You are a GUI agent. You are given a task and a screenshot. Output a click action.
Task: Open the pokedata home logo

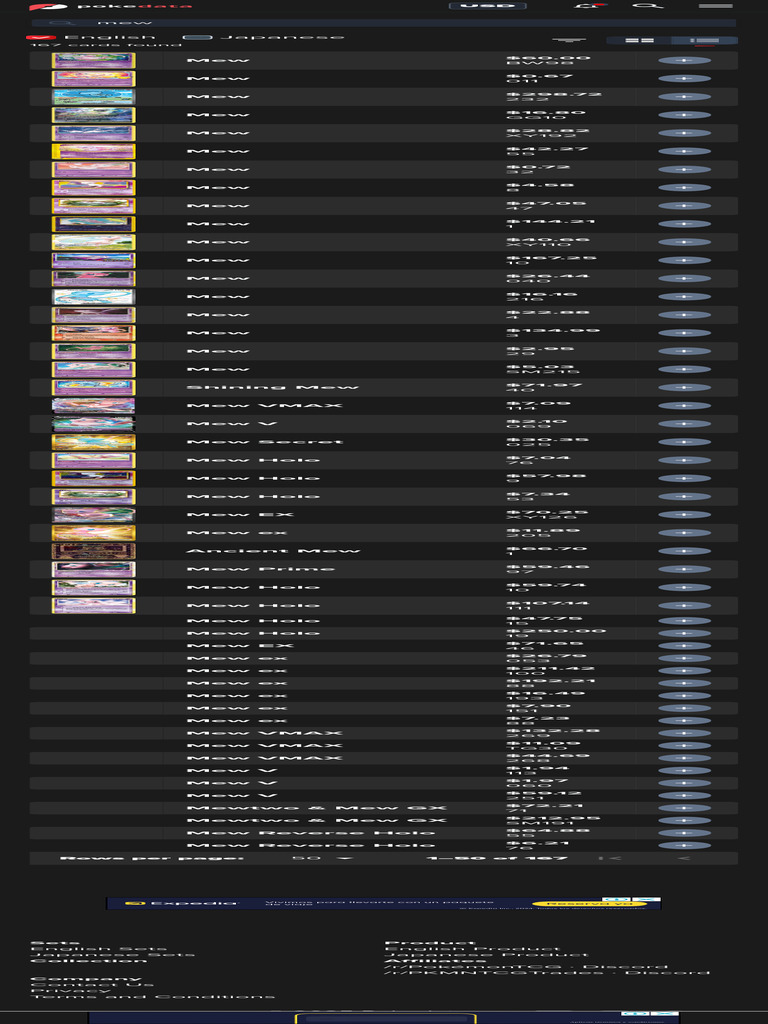tap(111, 6)
